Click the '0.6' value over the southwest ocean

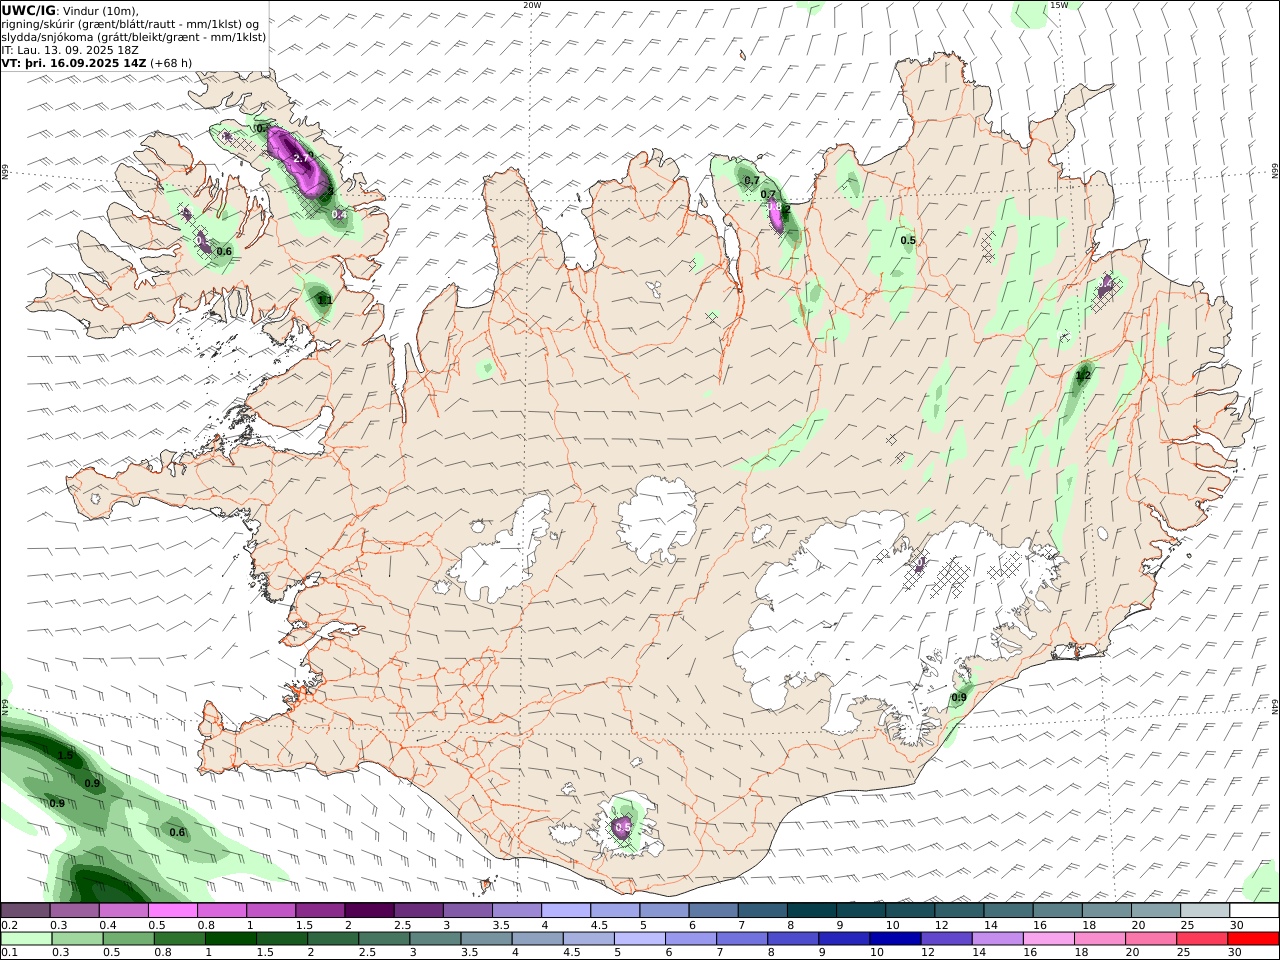[x=177, y=832]
